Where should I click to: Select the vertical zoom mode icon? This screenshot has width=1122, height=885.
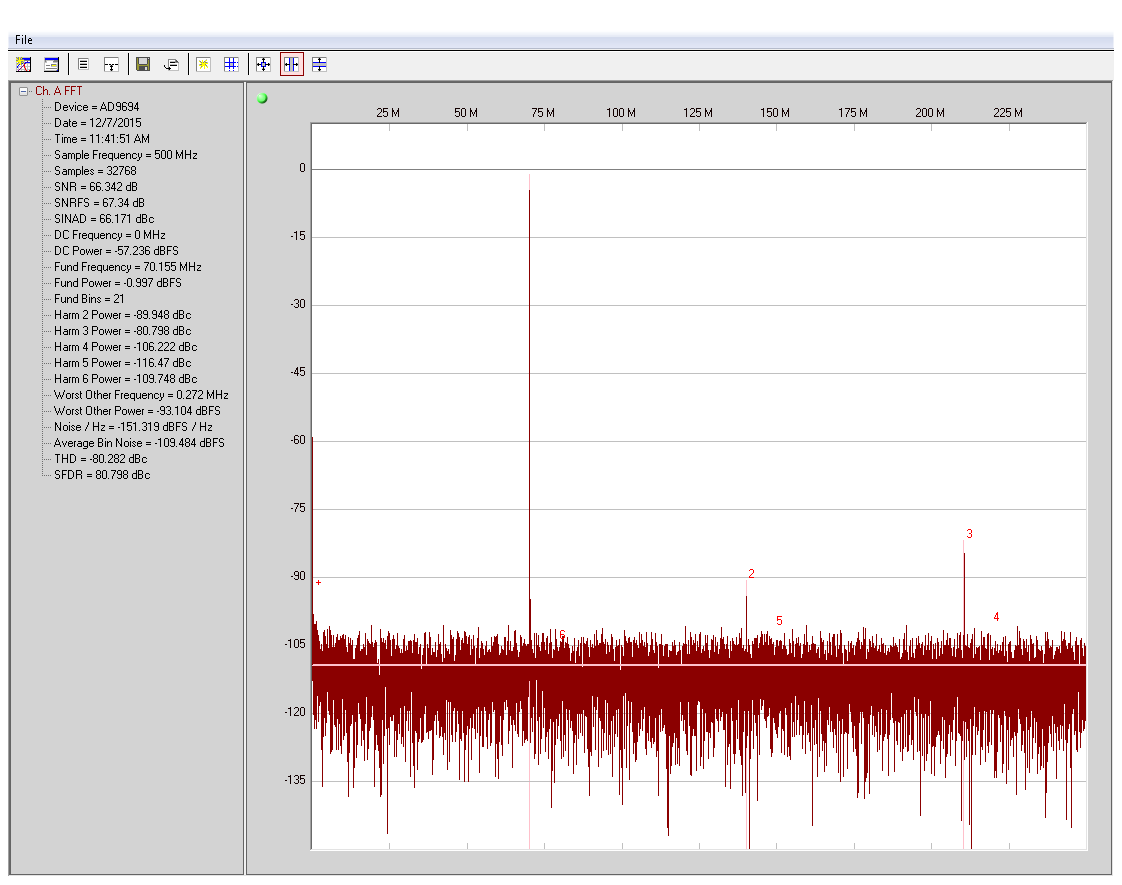click(x=319, y=65)
